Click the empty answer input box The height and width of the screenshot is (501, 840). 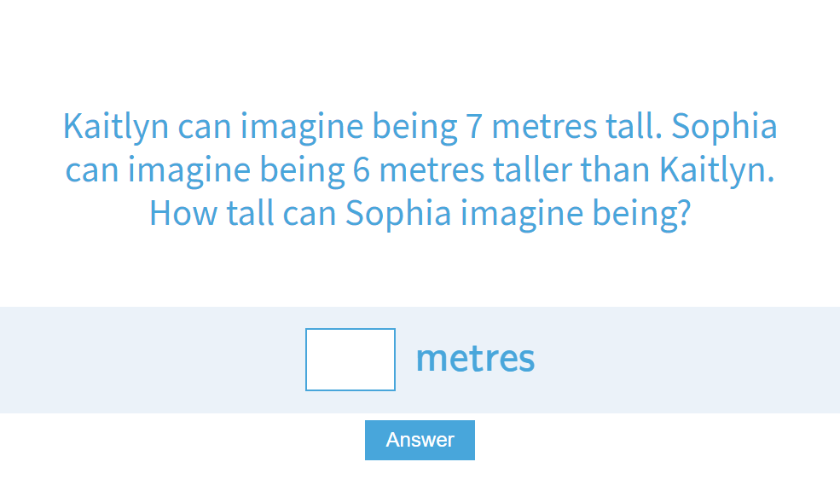(x=350, y=359)
